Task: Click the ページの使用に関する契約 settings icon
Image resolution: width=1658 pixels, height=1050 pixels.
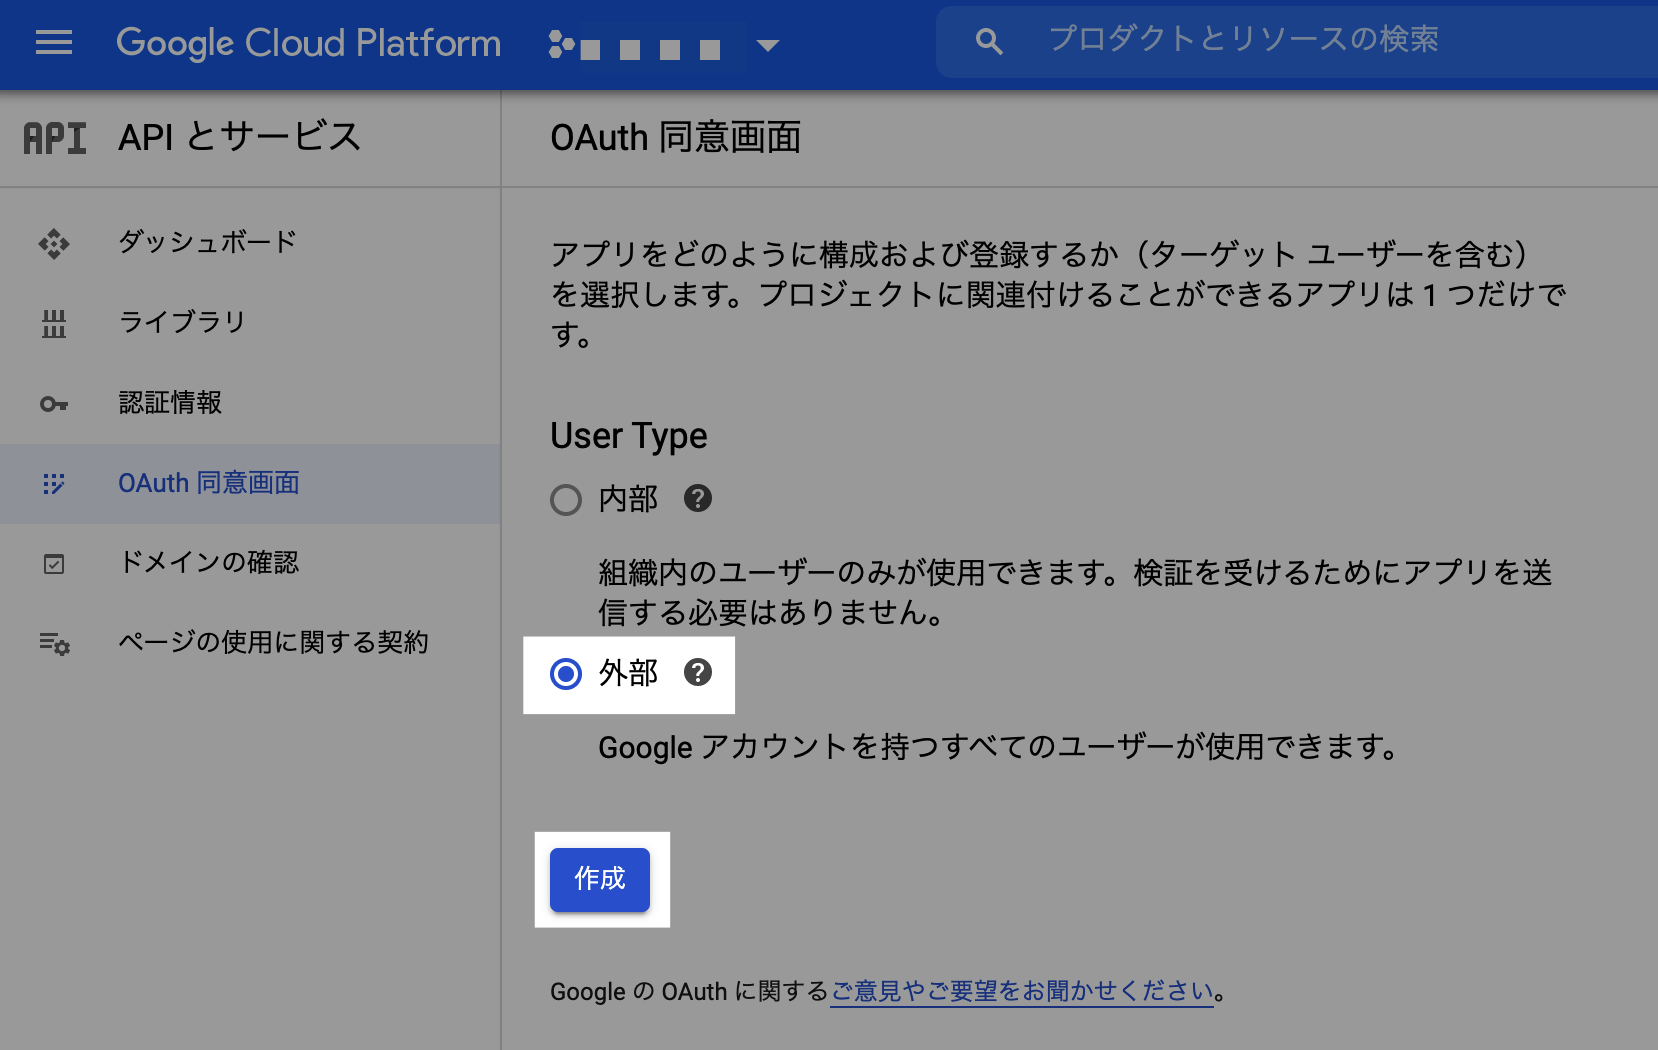Action: click(x=55, y=643)
